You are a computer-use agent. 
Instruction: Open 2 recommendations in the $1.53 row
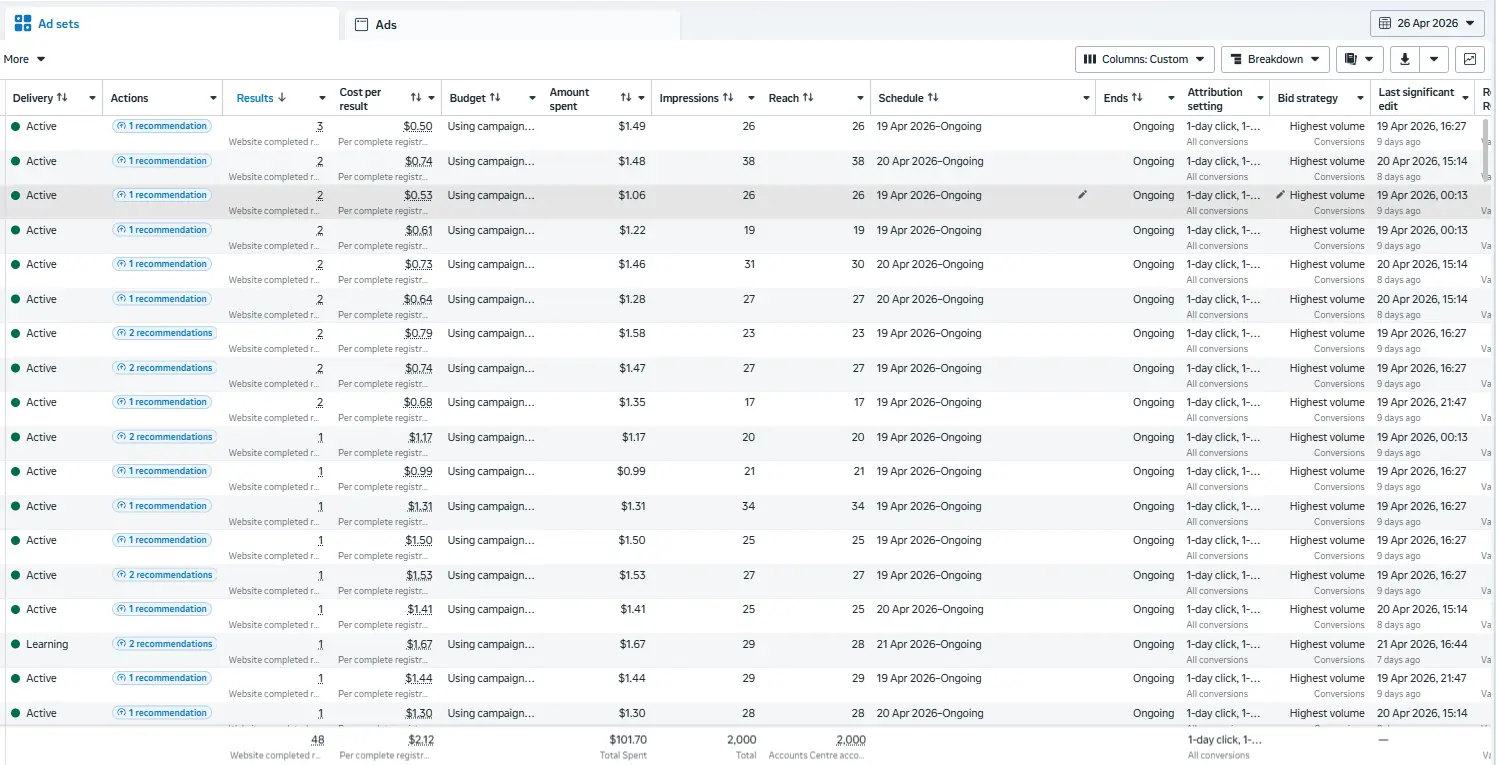[164, 575]
